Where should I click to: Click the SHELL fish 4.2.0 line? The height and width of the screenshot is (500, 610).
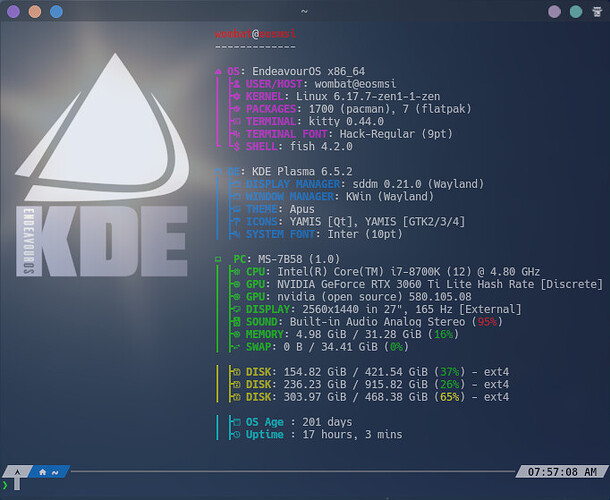[x=300, y=148]
